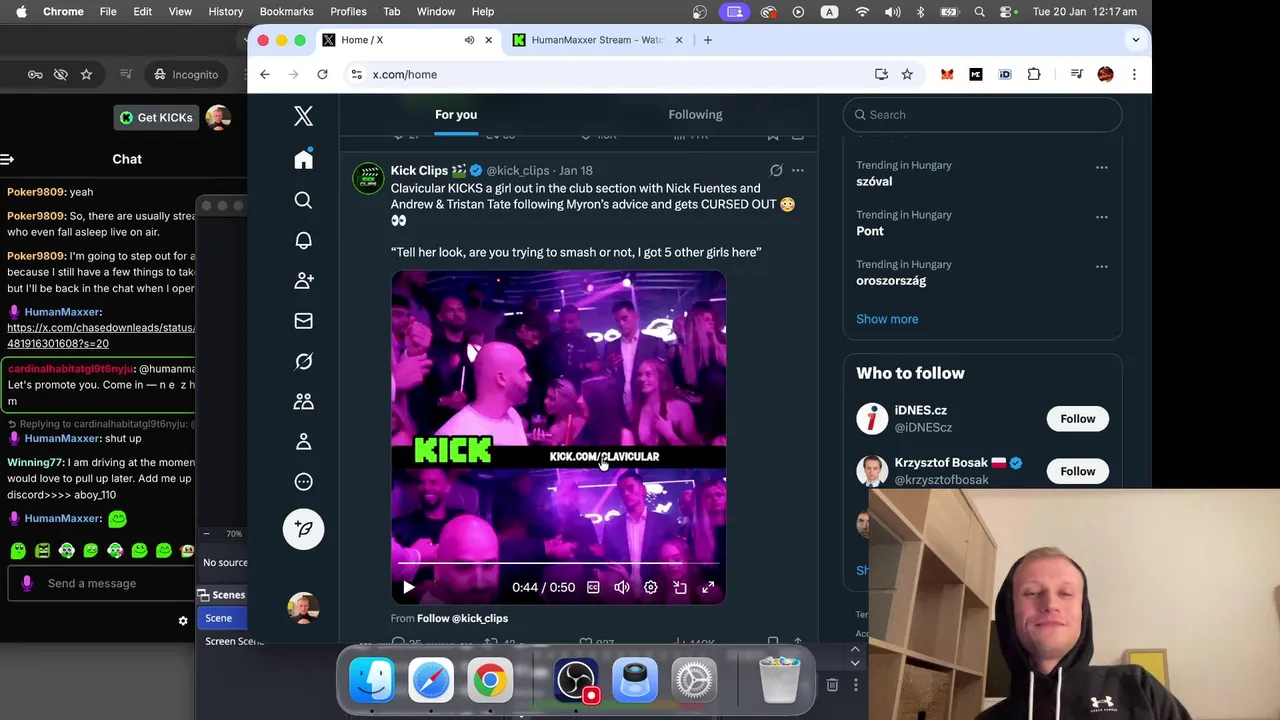This screenshot has height=720, width=1280.
Task: Open Messages envelope in X sidebar
Action: pos(303,321)
